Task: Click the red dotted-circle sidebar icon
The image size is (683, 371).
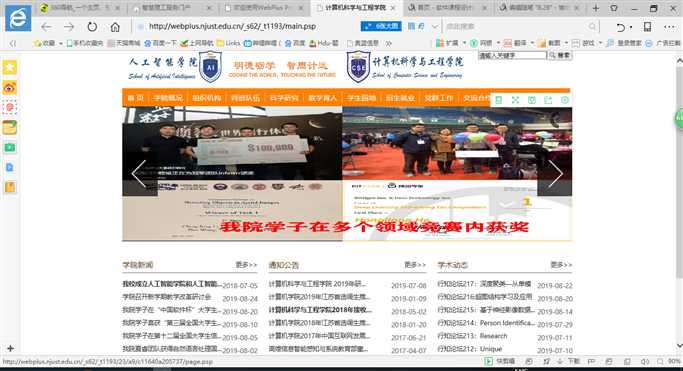Action: (x=10, y=107)
